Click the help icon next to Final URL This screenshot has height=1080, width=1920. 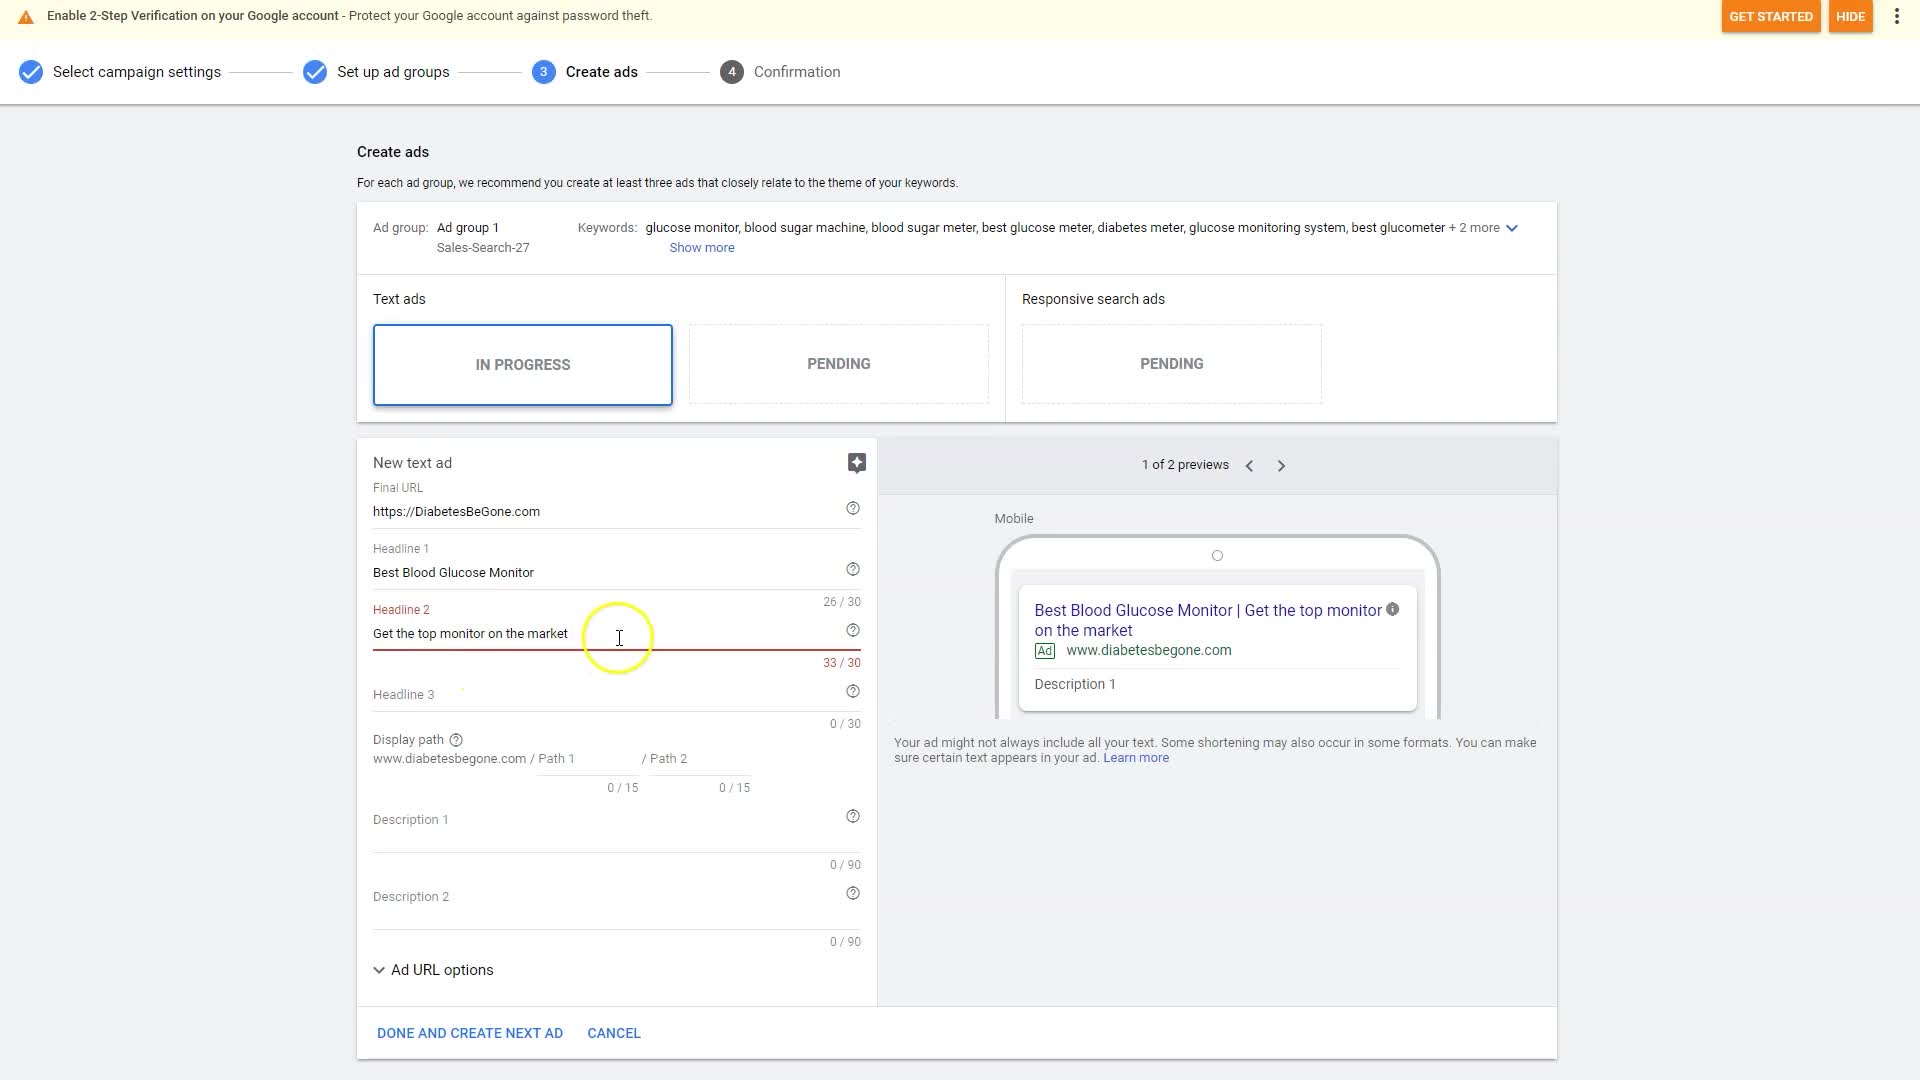coord(853,509)
